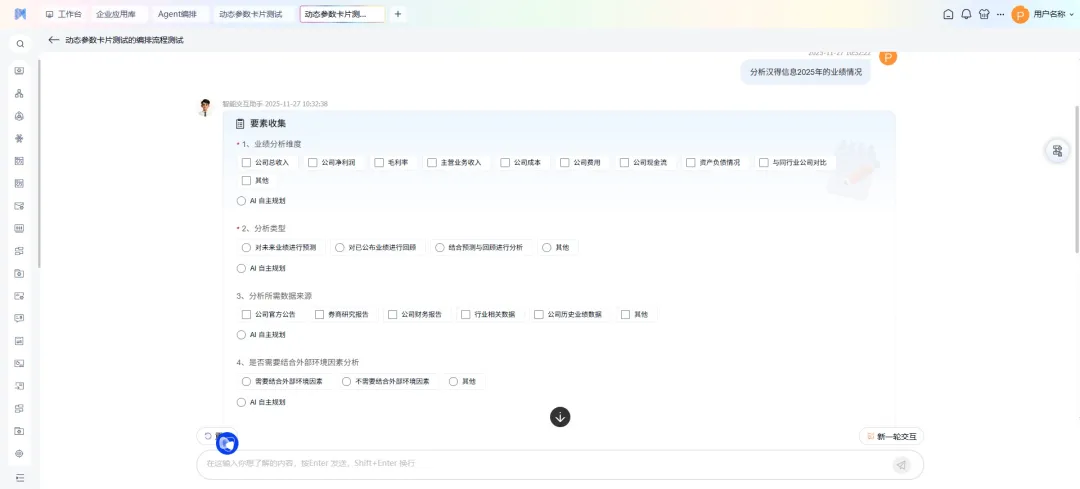The height and width of the screenshot is (489, 1080).
Task: Click the page title 动态参数卡片测试的编排流程测试
Action: click(125, 40)
